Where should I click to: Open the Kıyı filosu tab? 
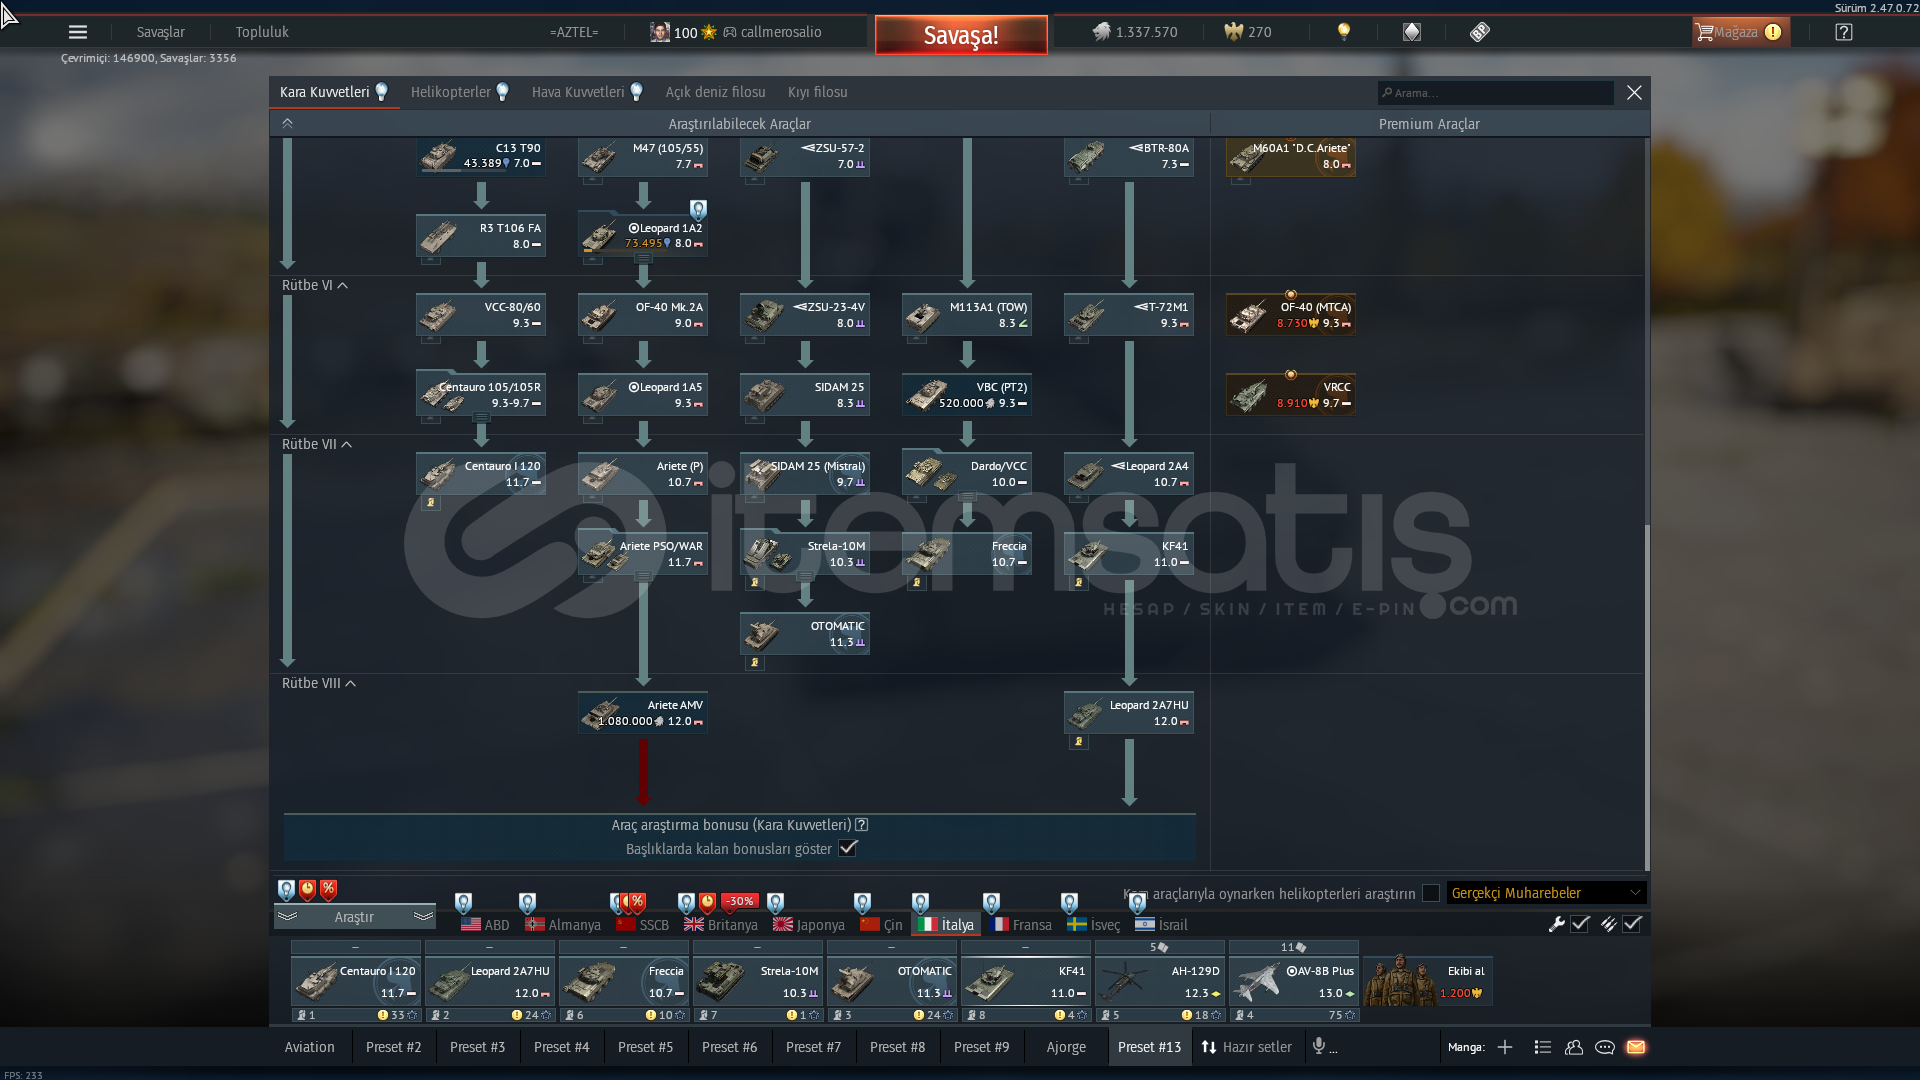(x=818, y=92)
